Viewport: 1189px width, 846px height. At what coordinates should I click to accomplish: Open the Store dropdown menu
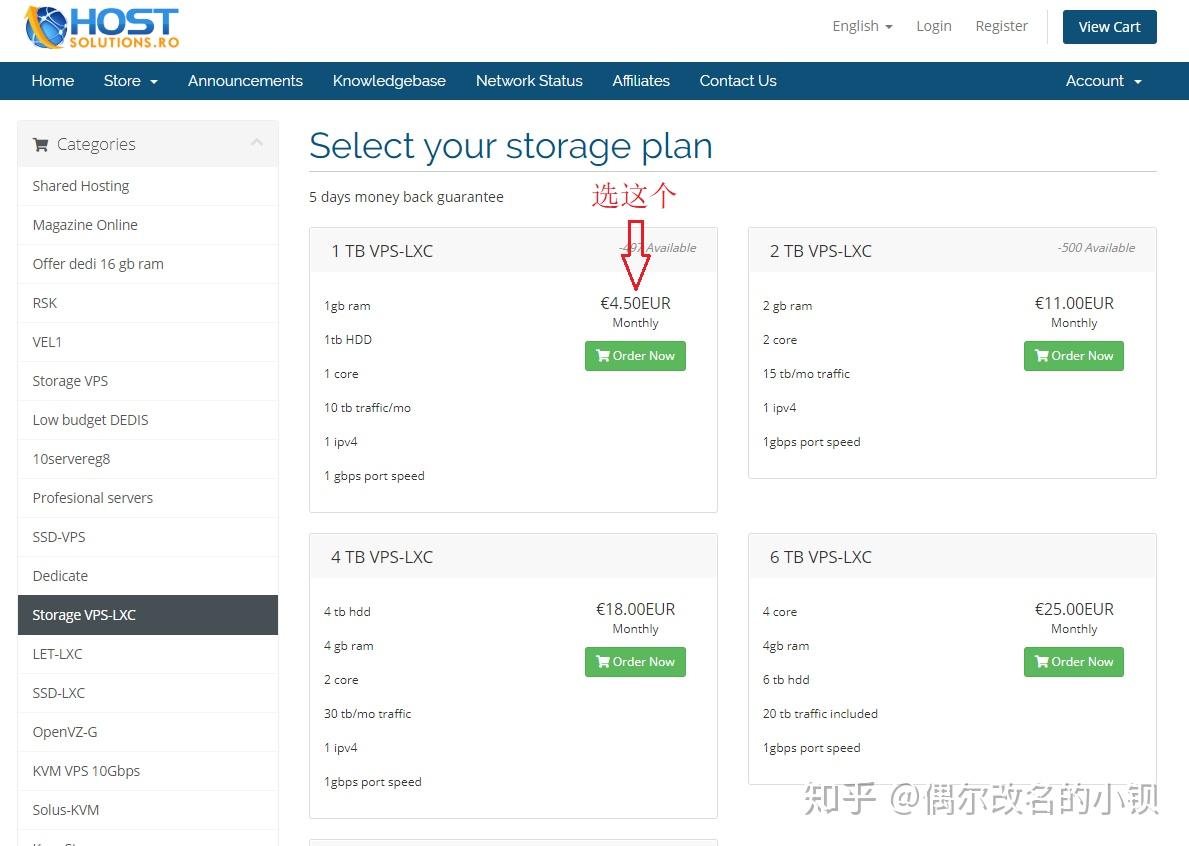point(130,81)
